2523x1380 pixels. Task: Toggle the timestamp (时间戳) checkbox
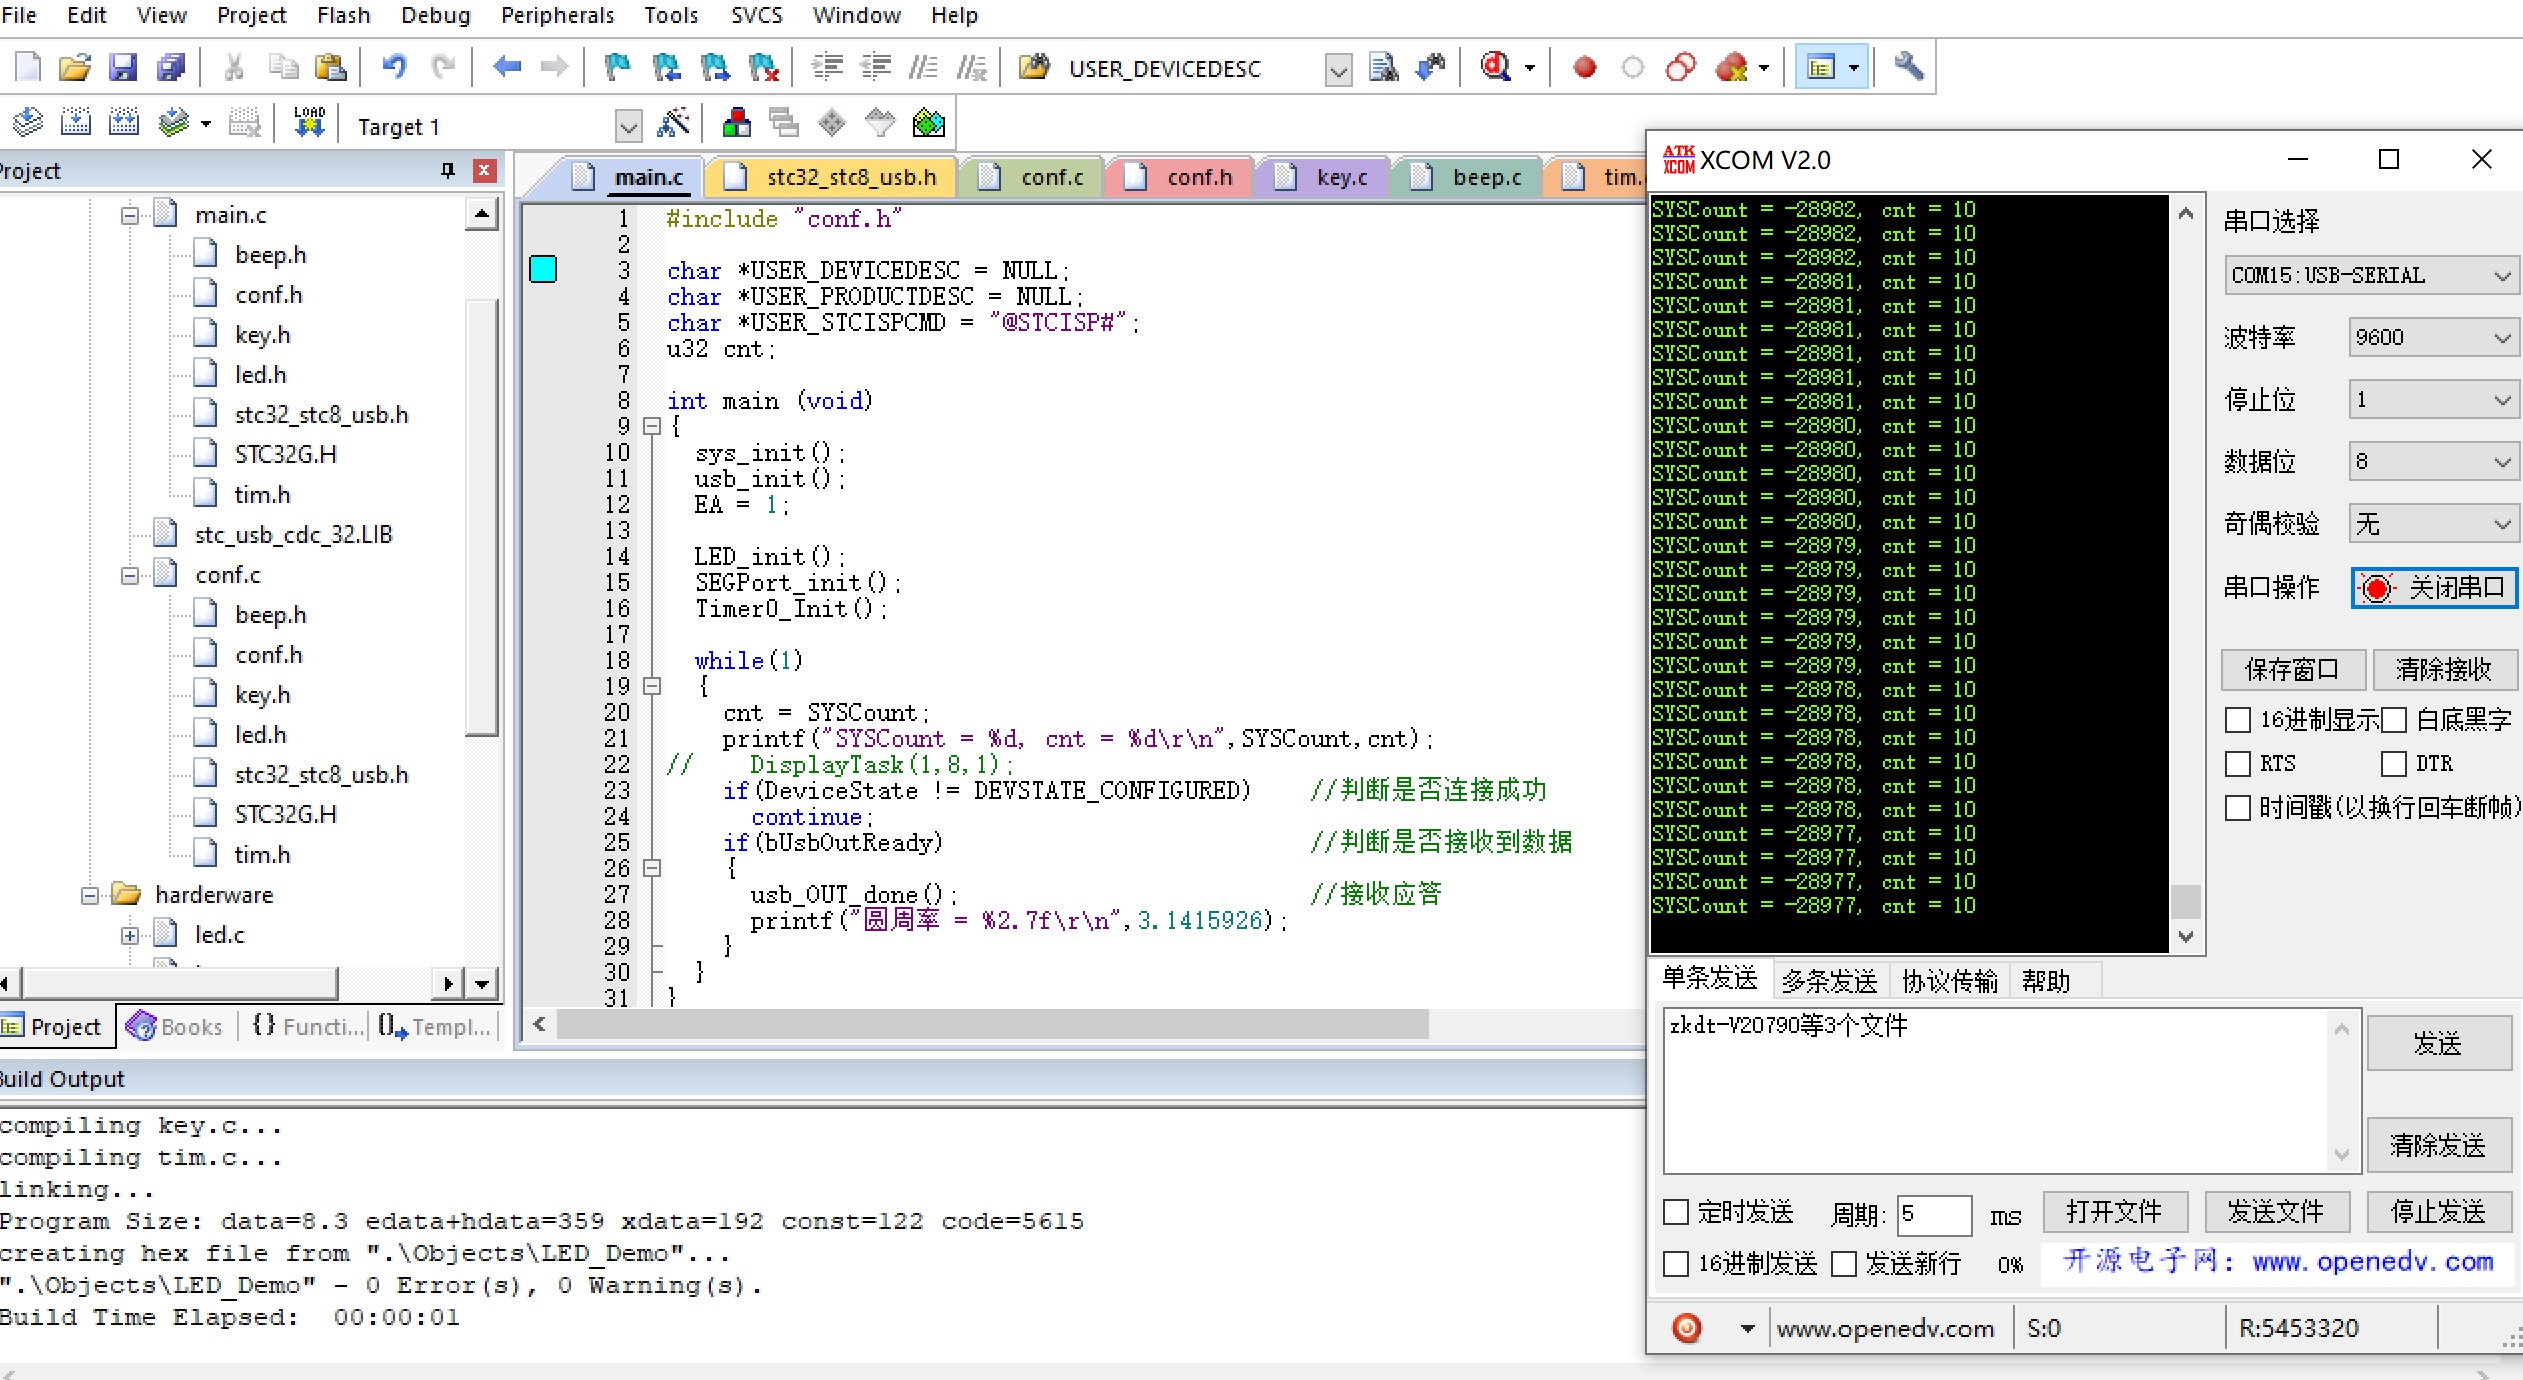(x=2238, y=808)
